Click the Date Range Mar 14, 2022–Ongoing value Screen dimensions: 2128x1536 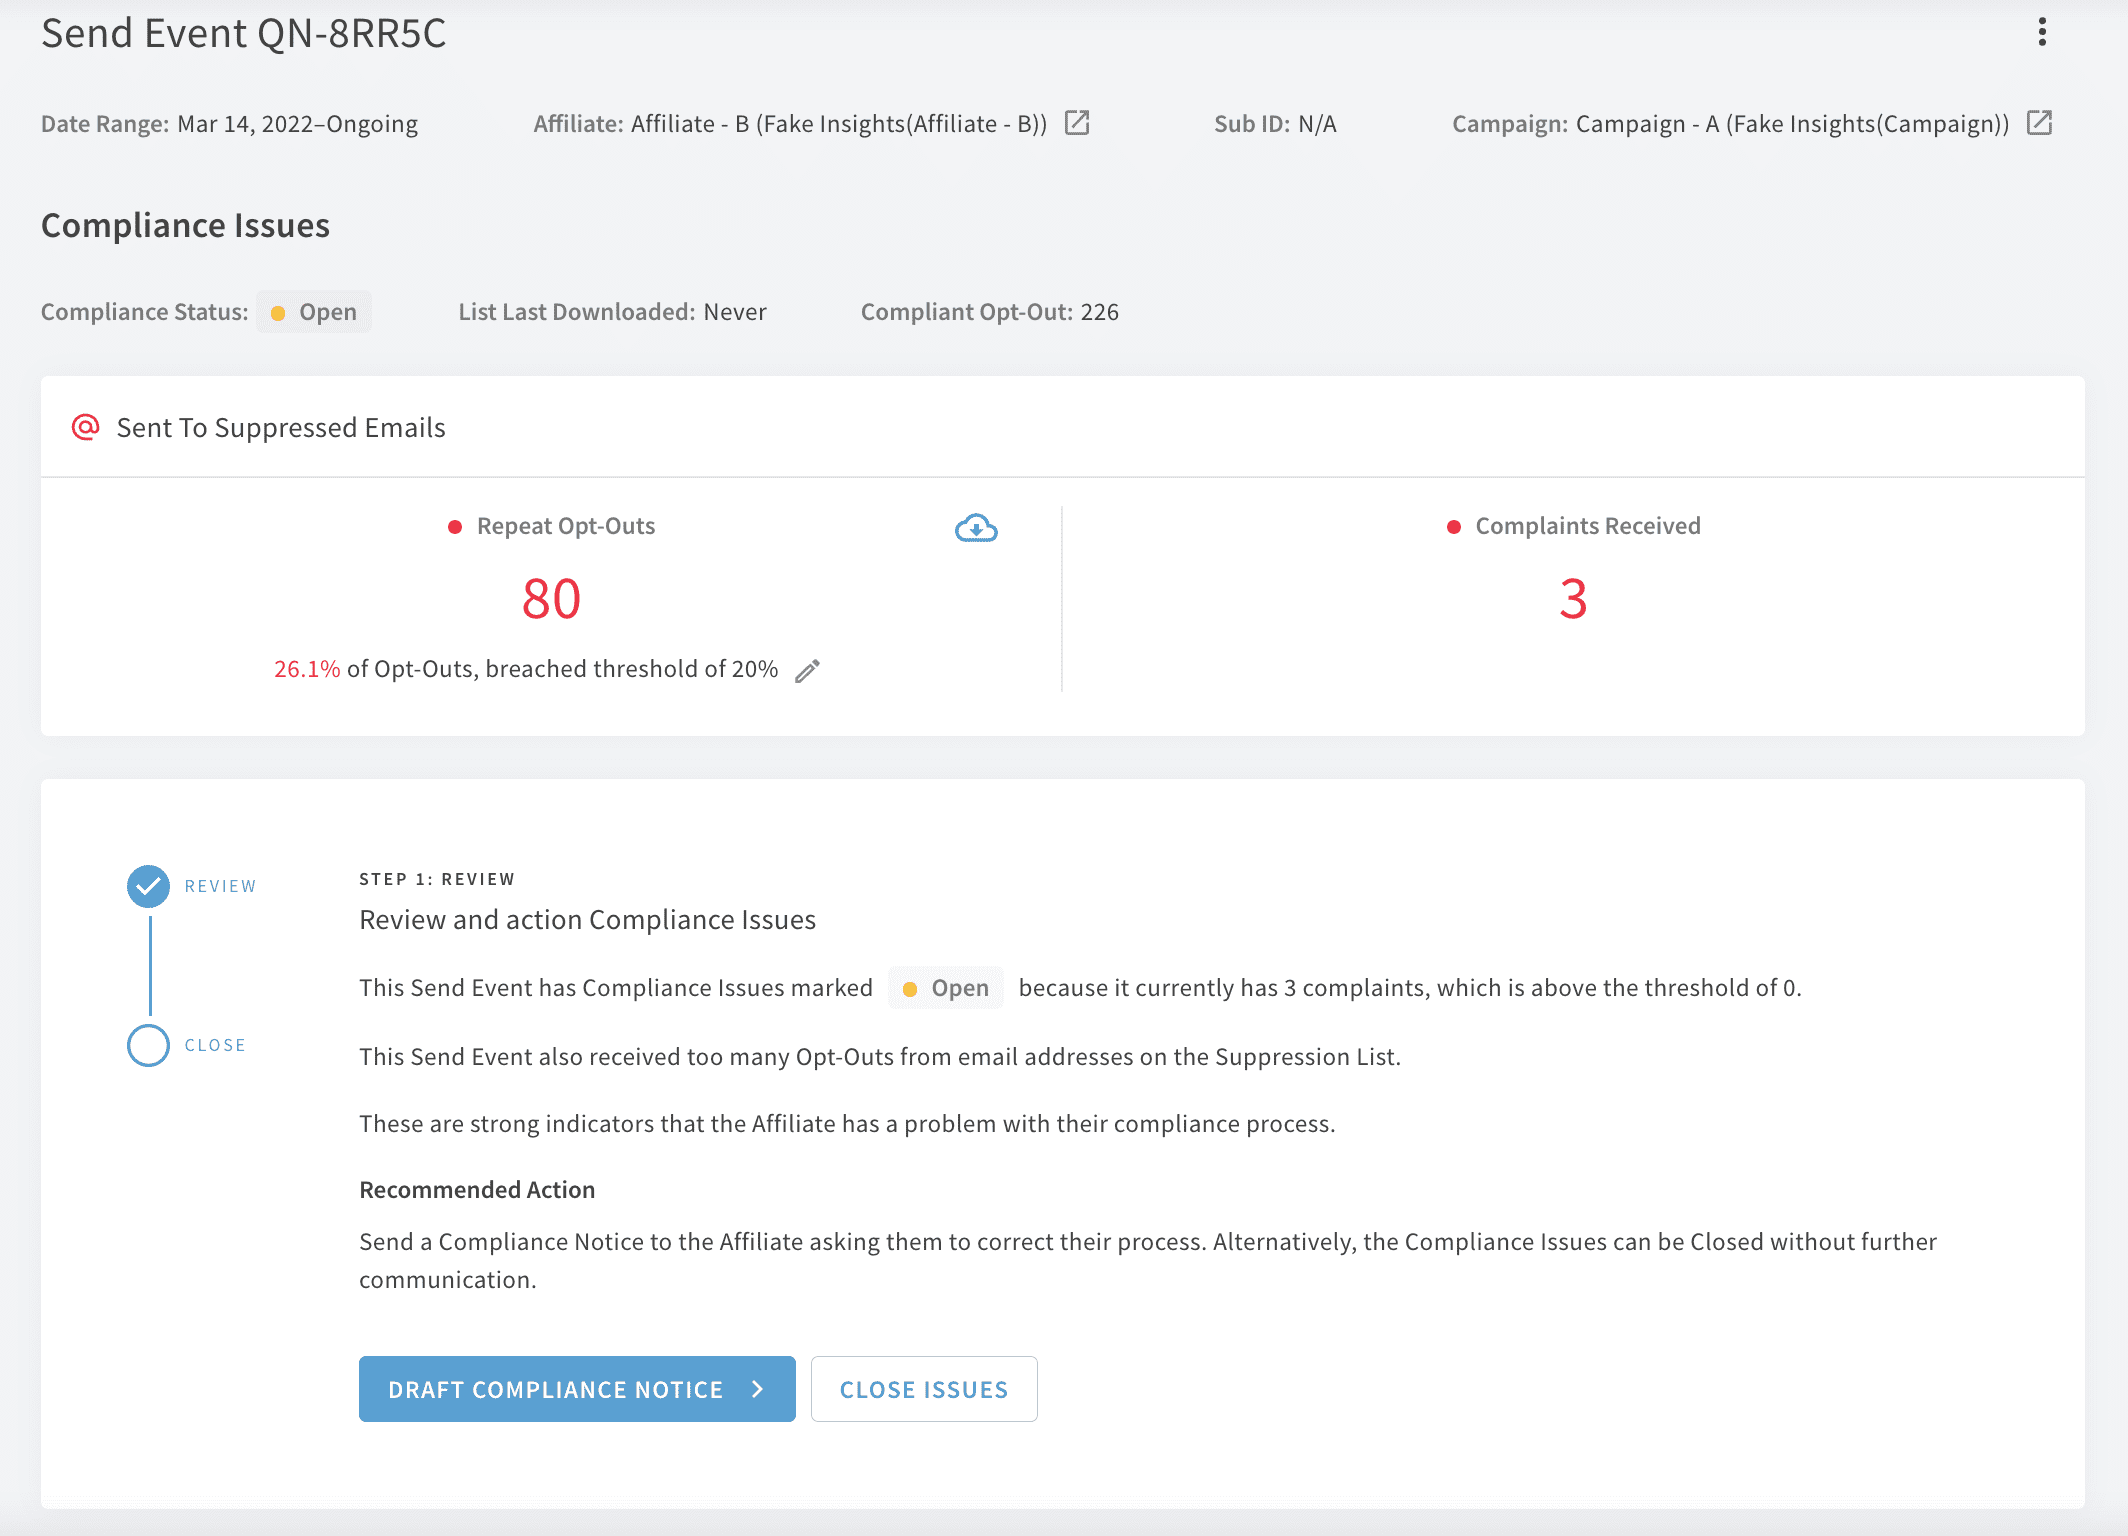click(298, 124)
